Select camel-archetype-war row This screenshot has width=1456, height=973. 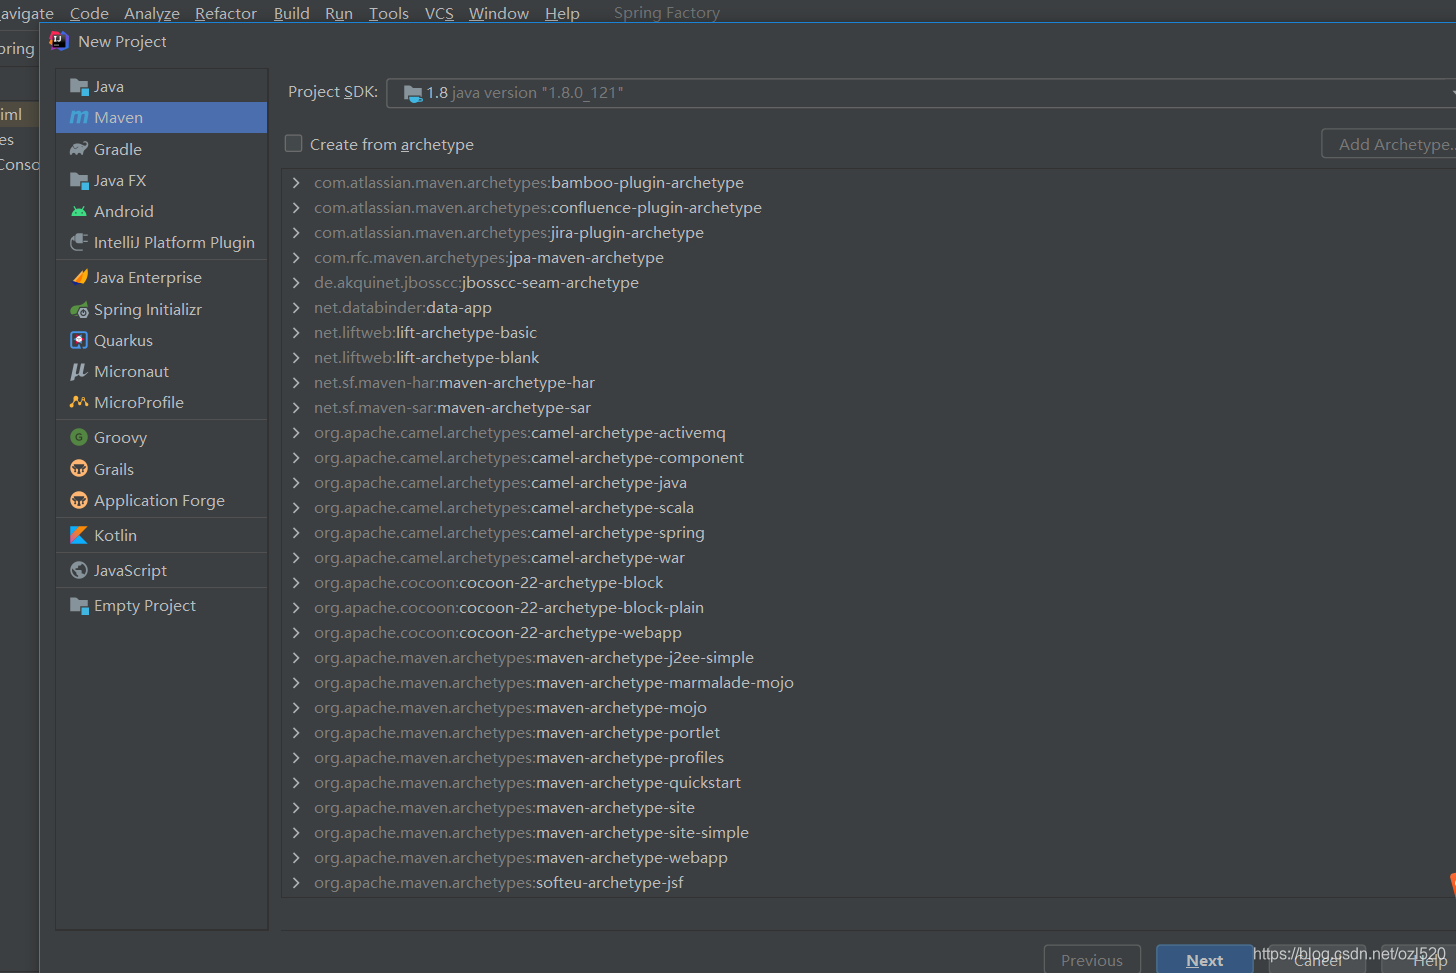[x=868, y=558]
